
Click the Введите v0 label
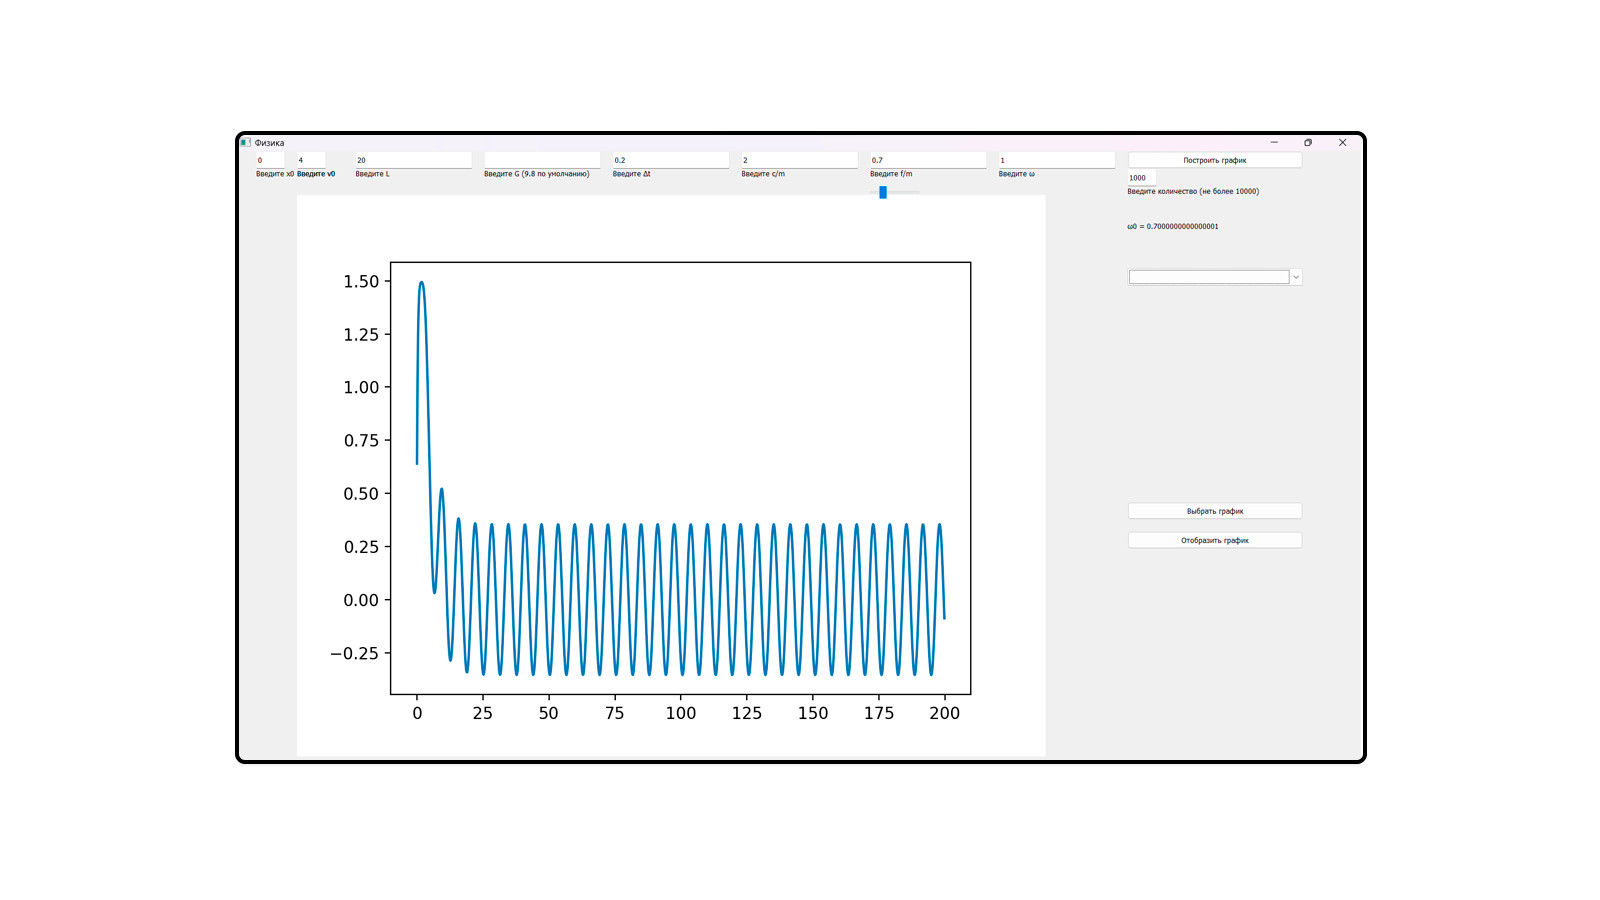tap(316, 174)
